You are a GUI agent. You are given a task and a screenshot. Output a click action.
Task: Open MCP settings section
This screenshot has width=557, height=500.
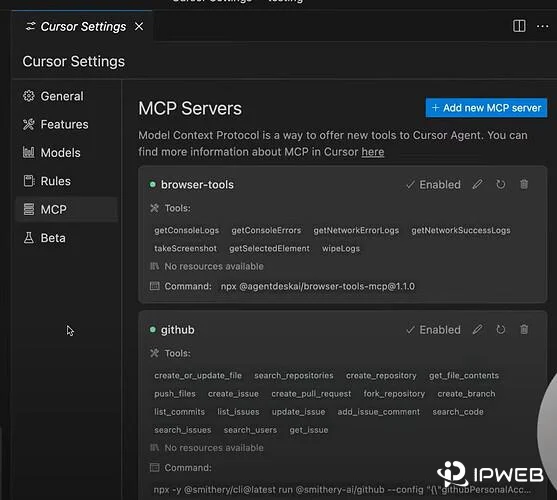pyautogui.click(x=66, y=210)
